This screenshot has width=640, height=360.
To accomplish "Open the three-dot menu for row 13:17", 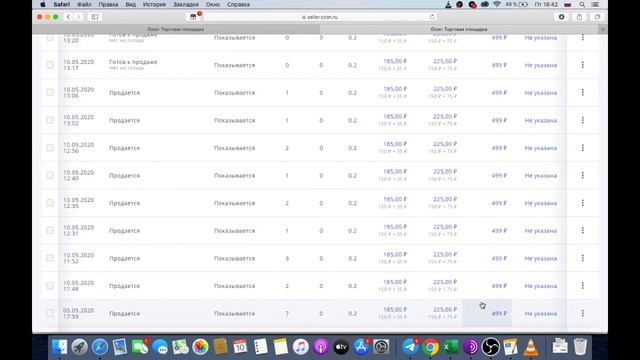I will (582, 65).
